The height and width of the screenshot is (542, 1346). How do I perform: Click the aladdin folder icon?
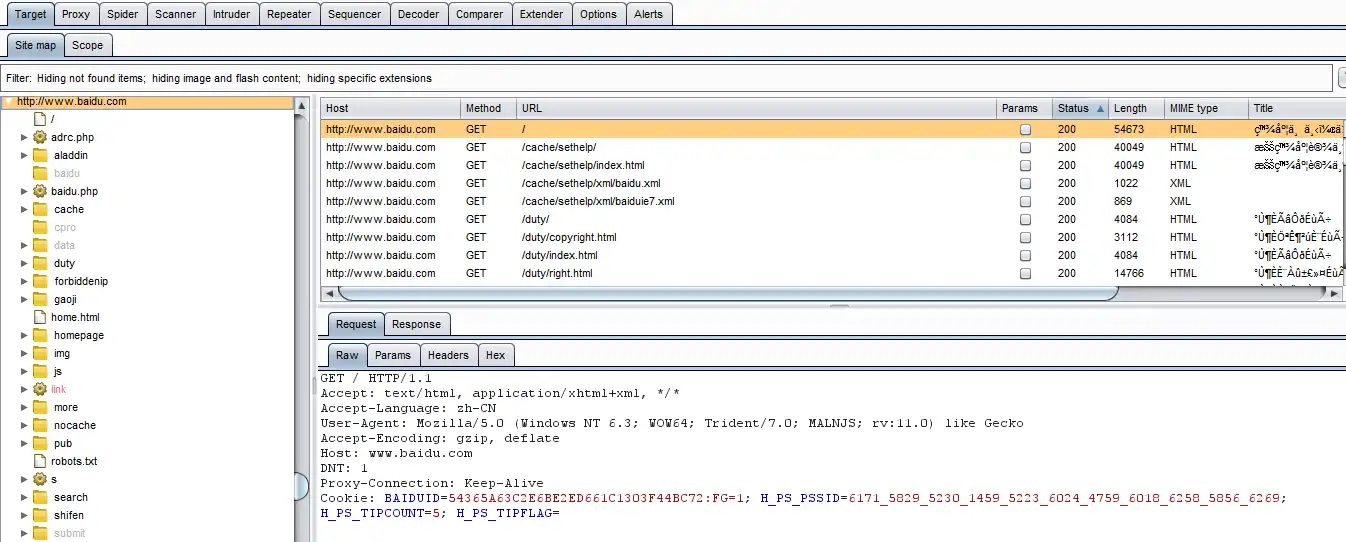coord(40,155)
